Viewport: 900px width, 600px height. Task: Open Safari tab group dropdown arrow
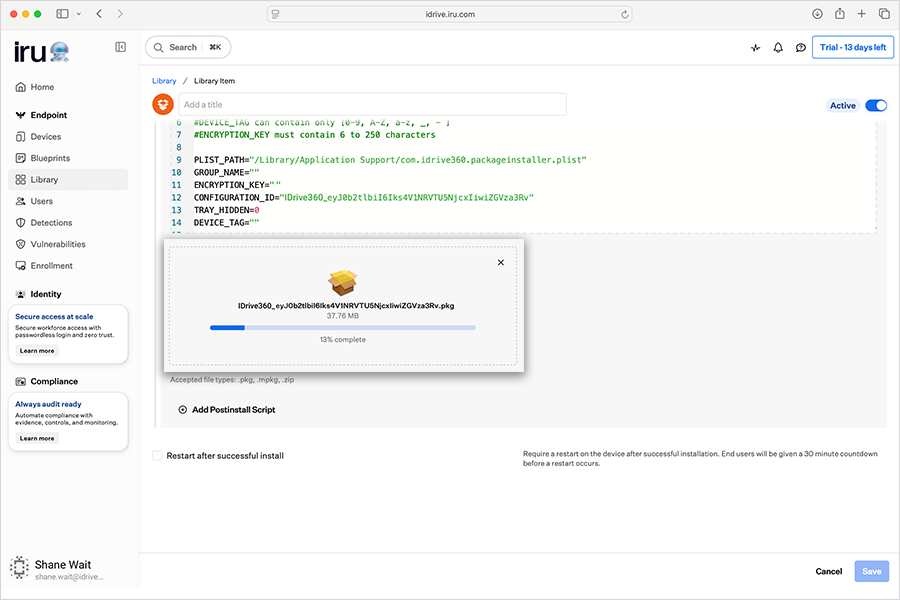(x=79, y=14)
